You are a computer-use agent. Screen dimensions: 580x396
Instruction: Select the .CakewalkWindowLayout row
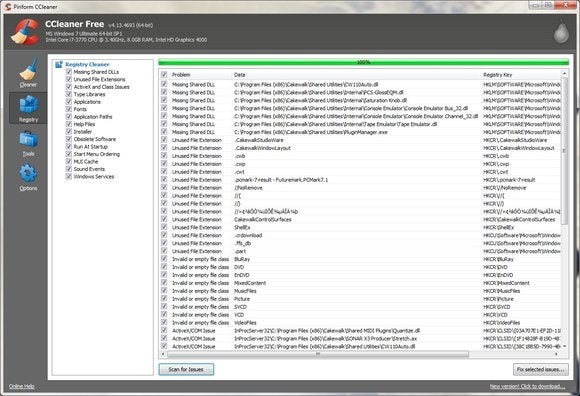pyautogui.click(x=360, y=148)
